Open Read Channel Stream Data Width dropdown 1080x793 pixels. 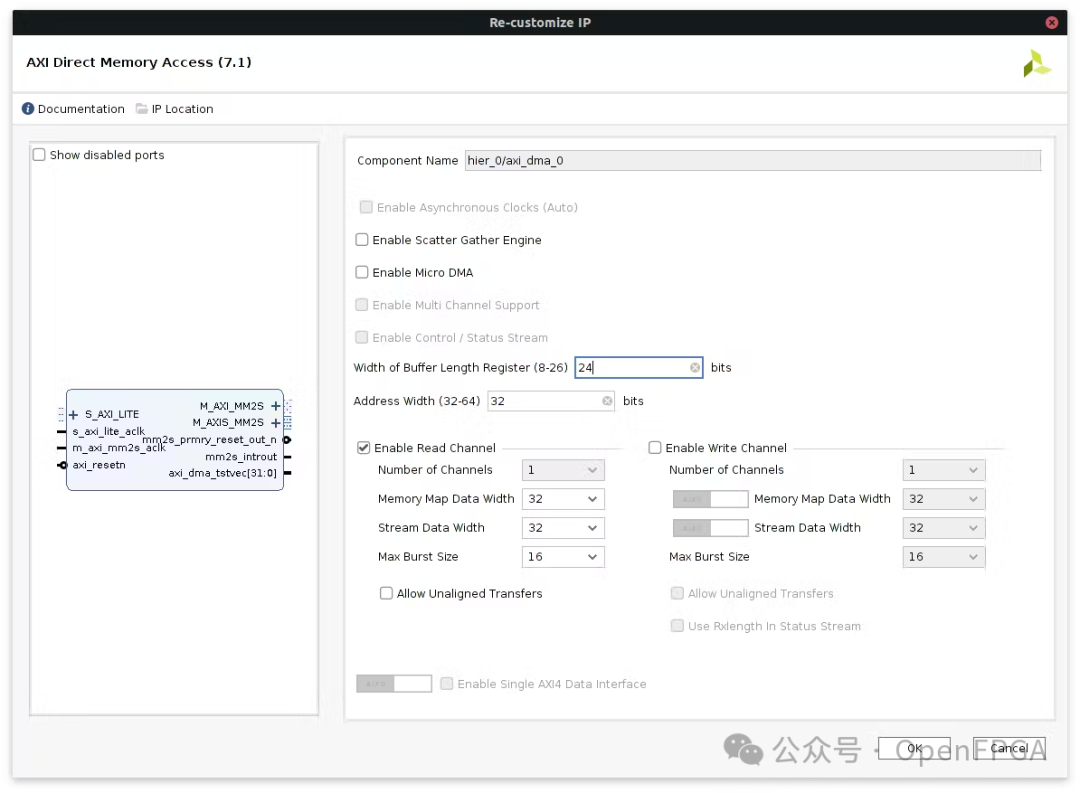(x=563, y=528)
